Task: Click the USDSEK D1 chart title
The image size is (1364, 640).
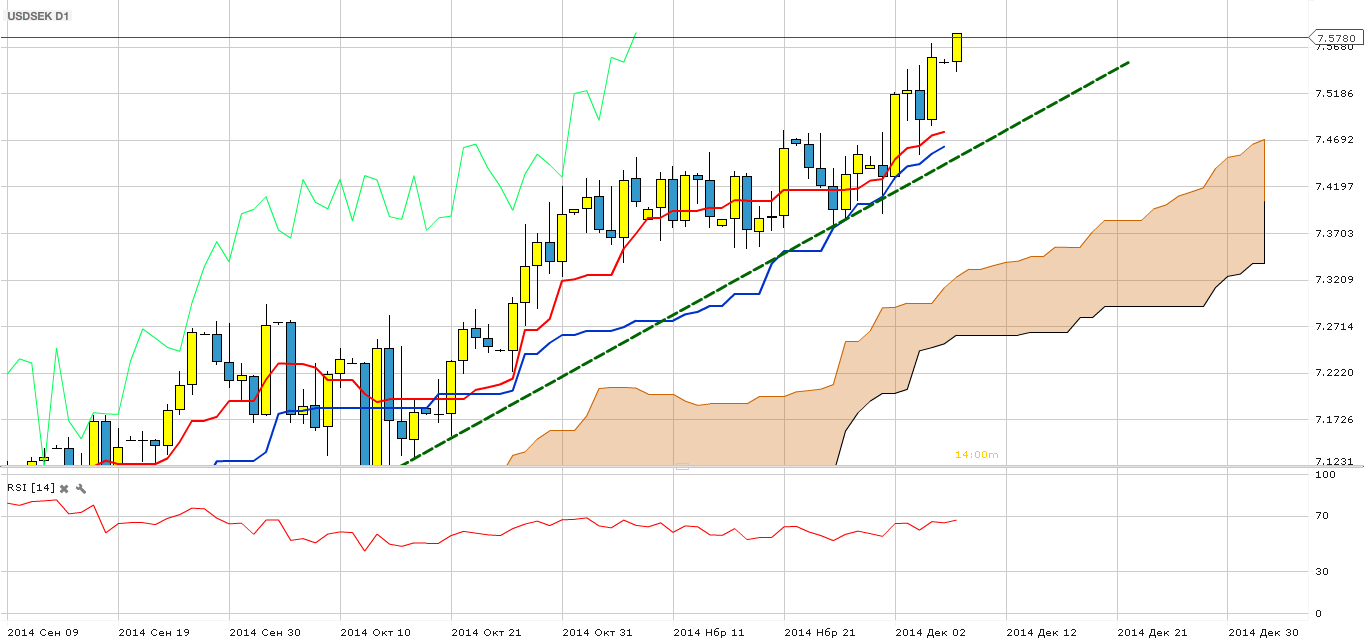Action: (40, 16)
